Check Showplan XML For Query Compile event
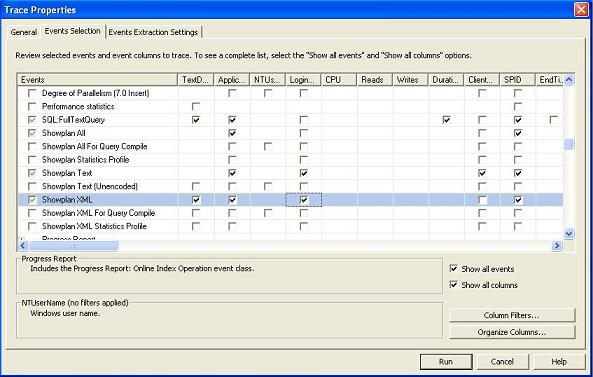593x377 pixels. [32, 213]
